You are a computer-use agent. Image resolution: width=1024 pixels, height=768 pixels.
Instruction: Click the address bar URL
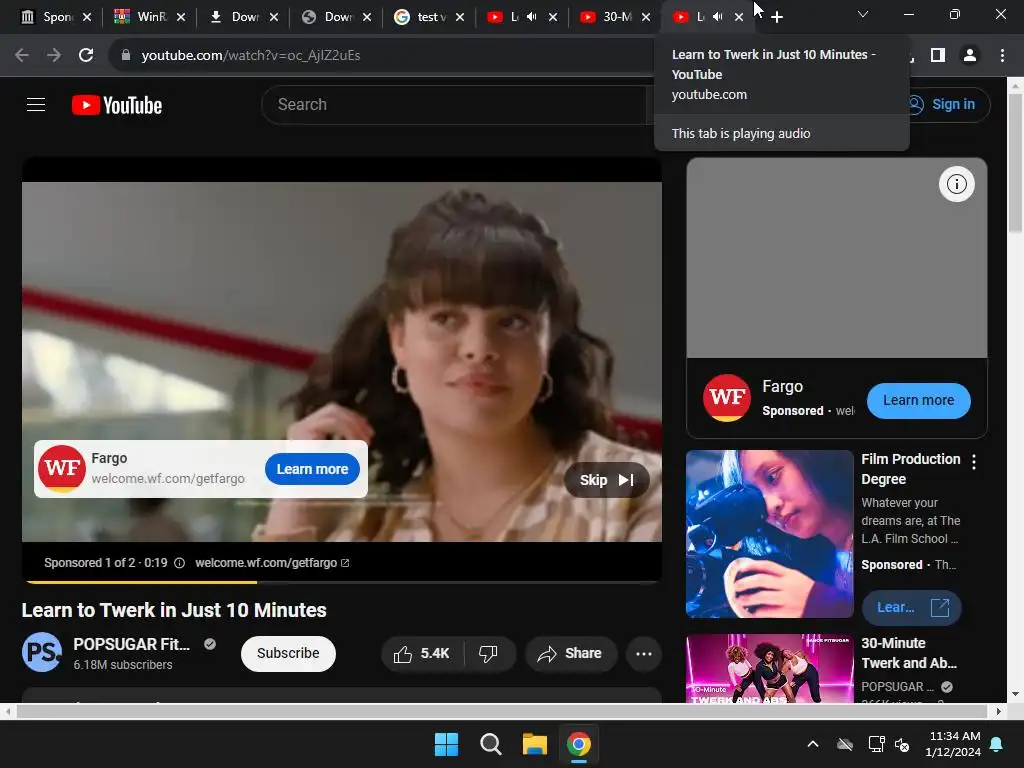(x=250, y=56)
